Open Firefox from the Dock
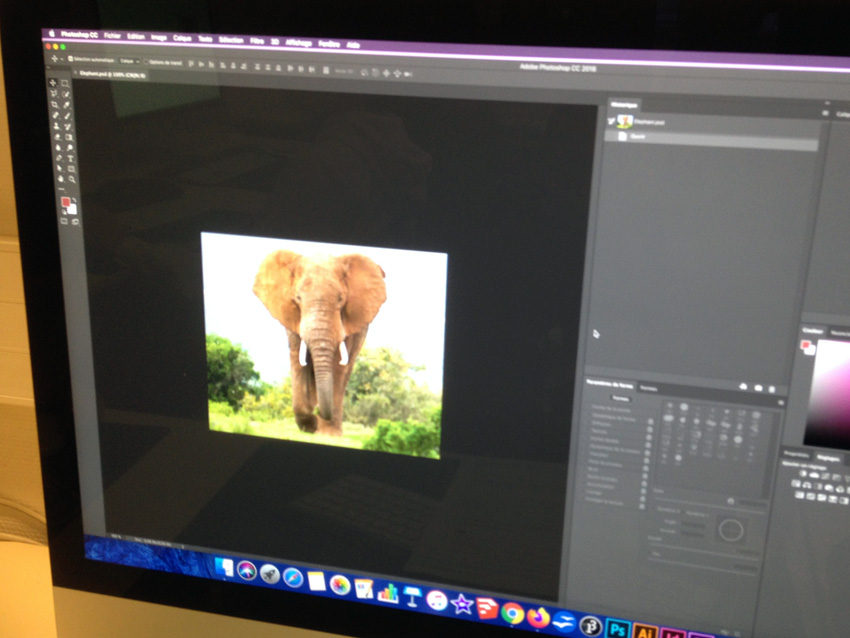 coord(538,617)
